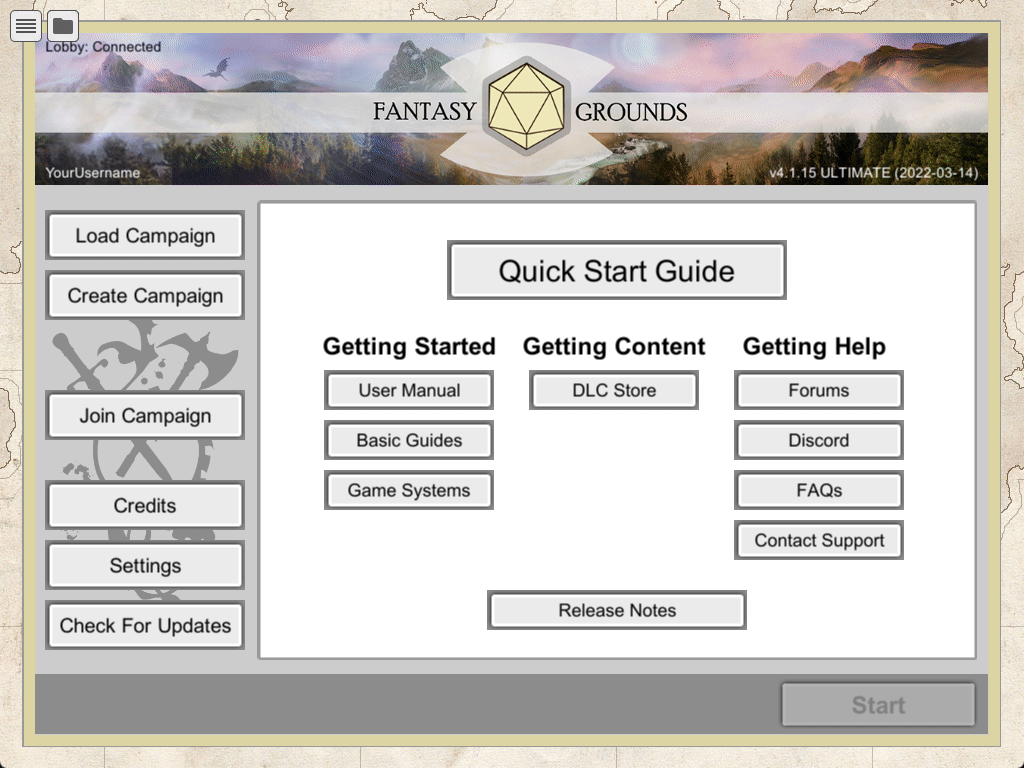Open the Credits screen
The width and height of the screenshot is (1024, 768).
click(145, 505)
